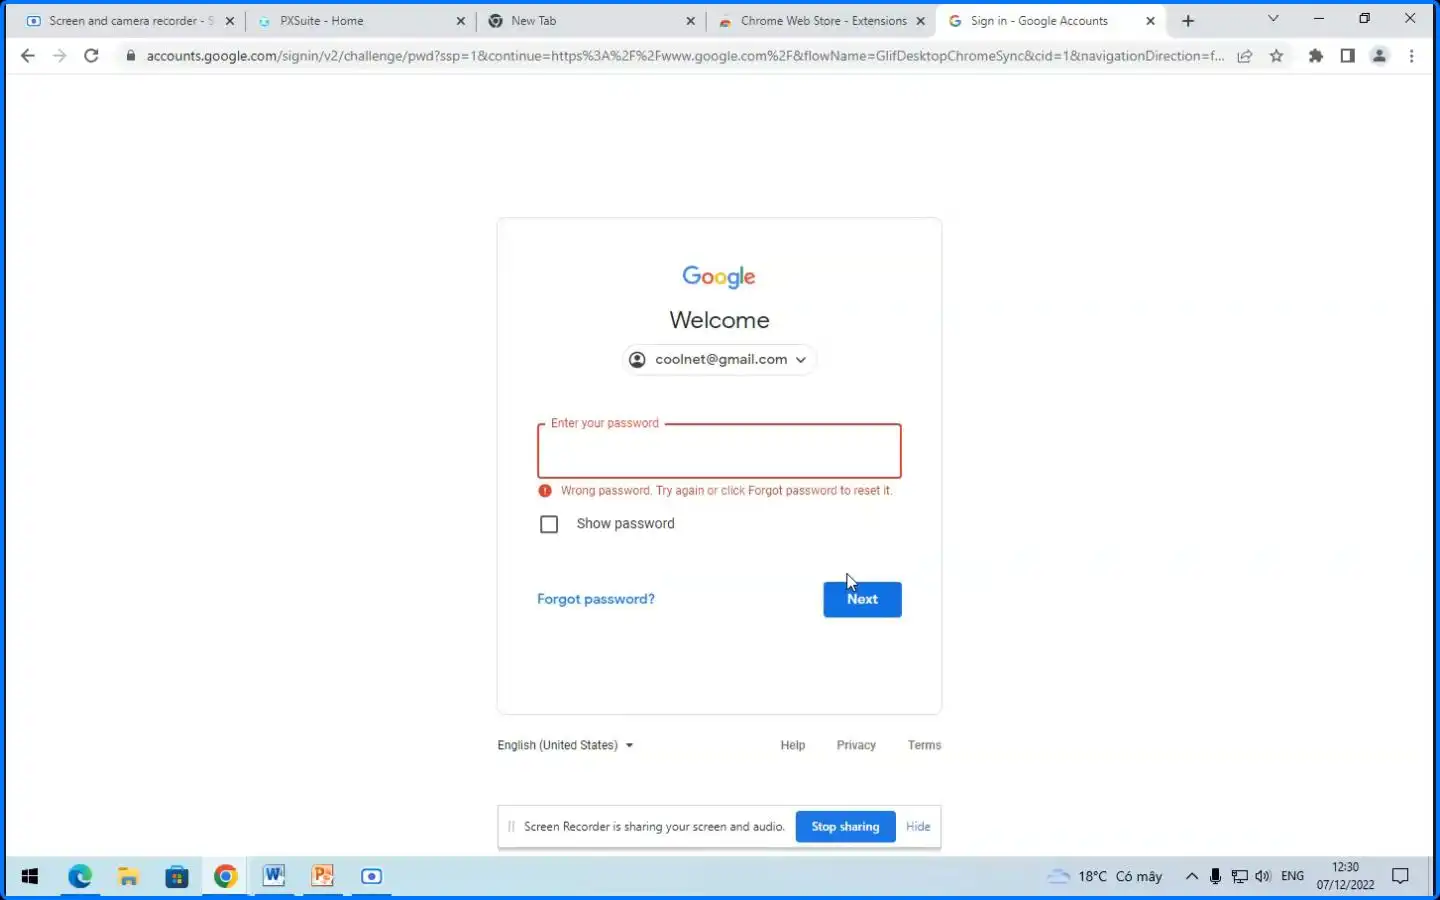Screen dimensions: 1440x900
Task: Open the Terms link
Action: (924, 745)
